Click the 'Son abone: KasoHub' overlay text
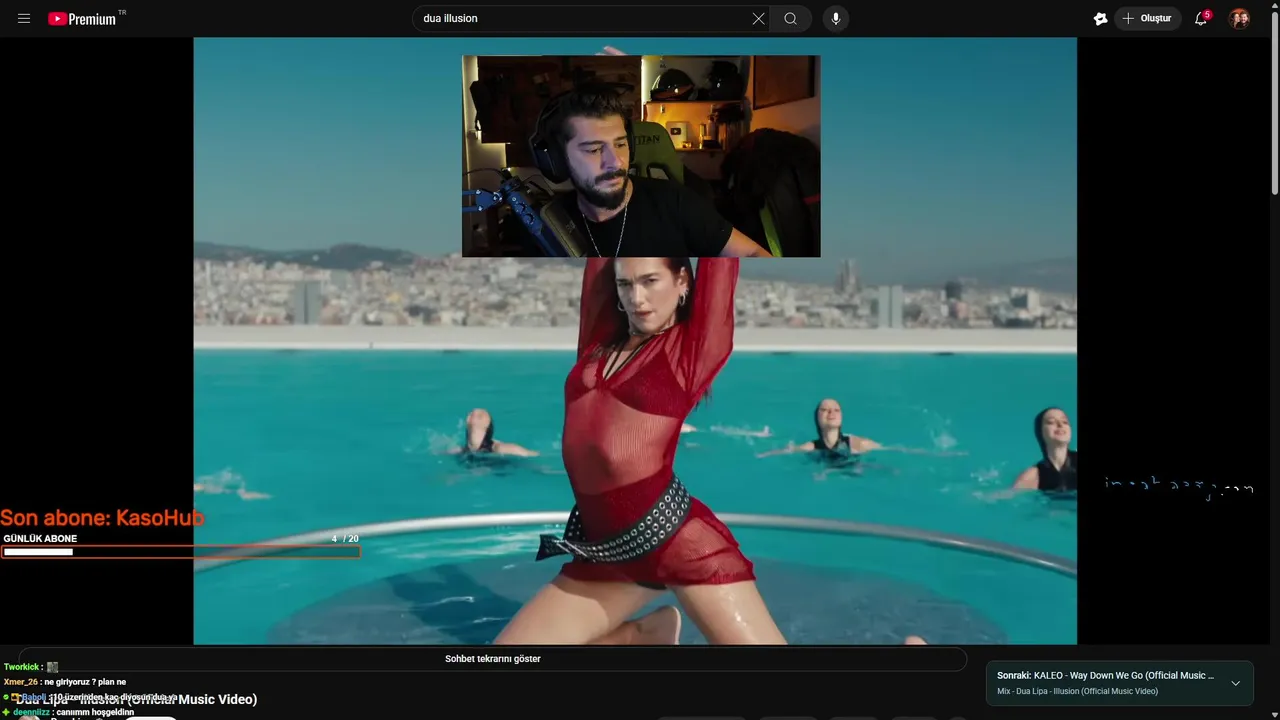The image size is (1280, 720). (x=102, y=518)
